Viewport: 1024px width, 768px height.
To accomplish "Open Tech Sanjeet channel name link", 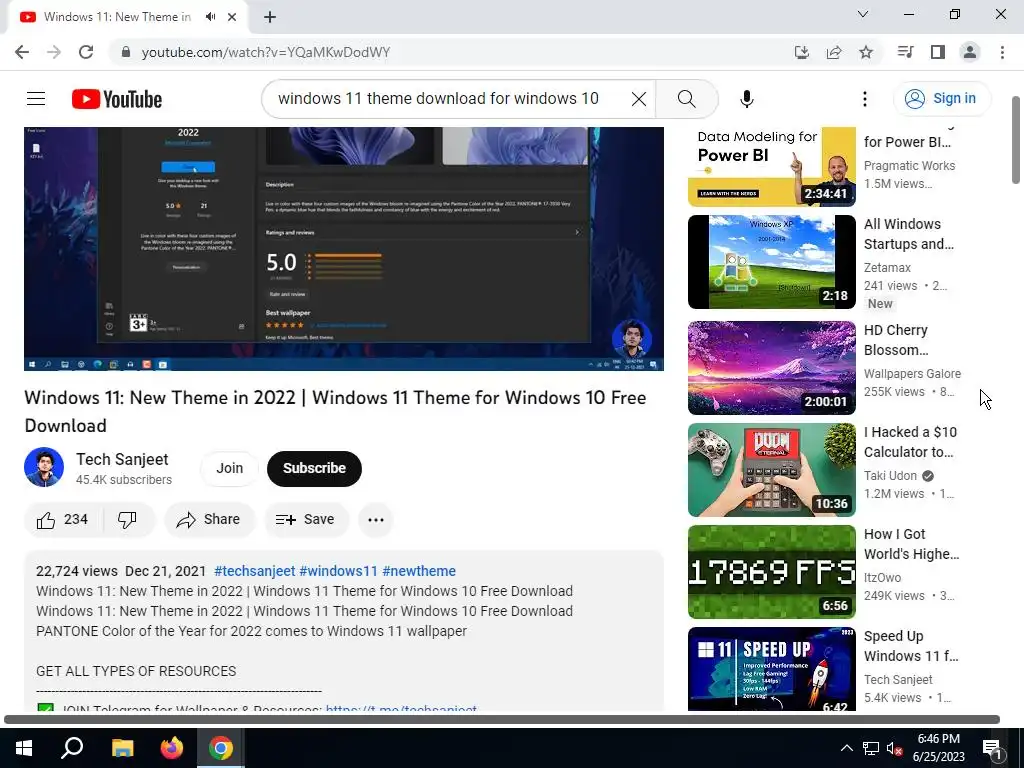I will (122, 459).
